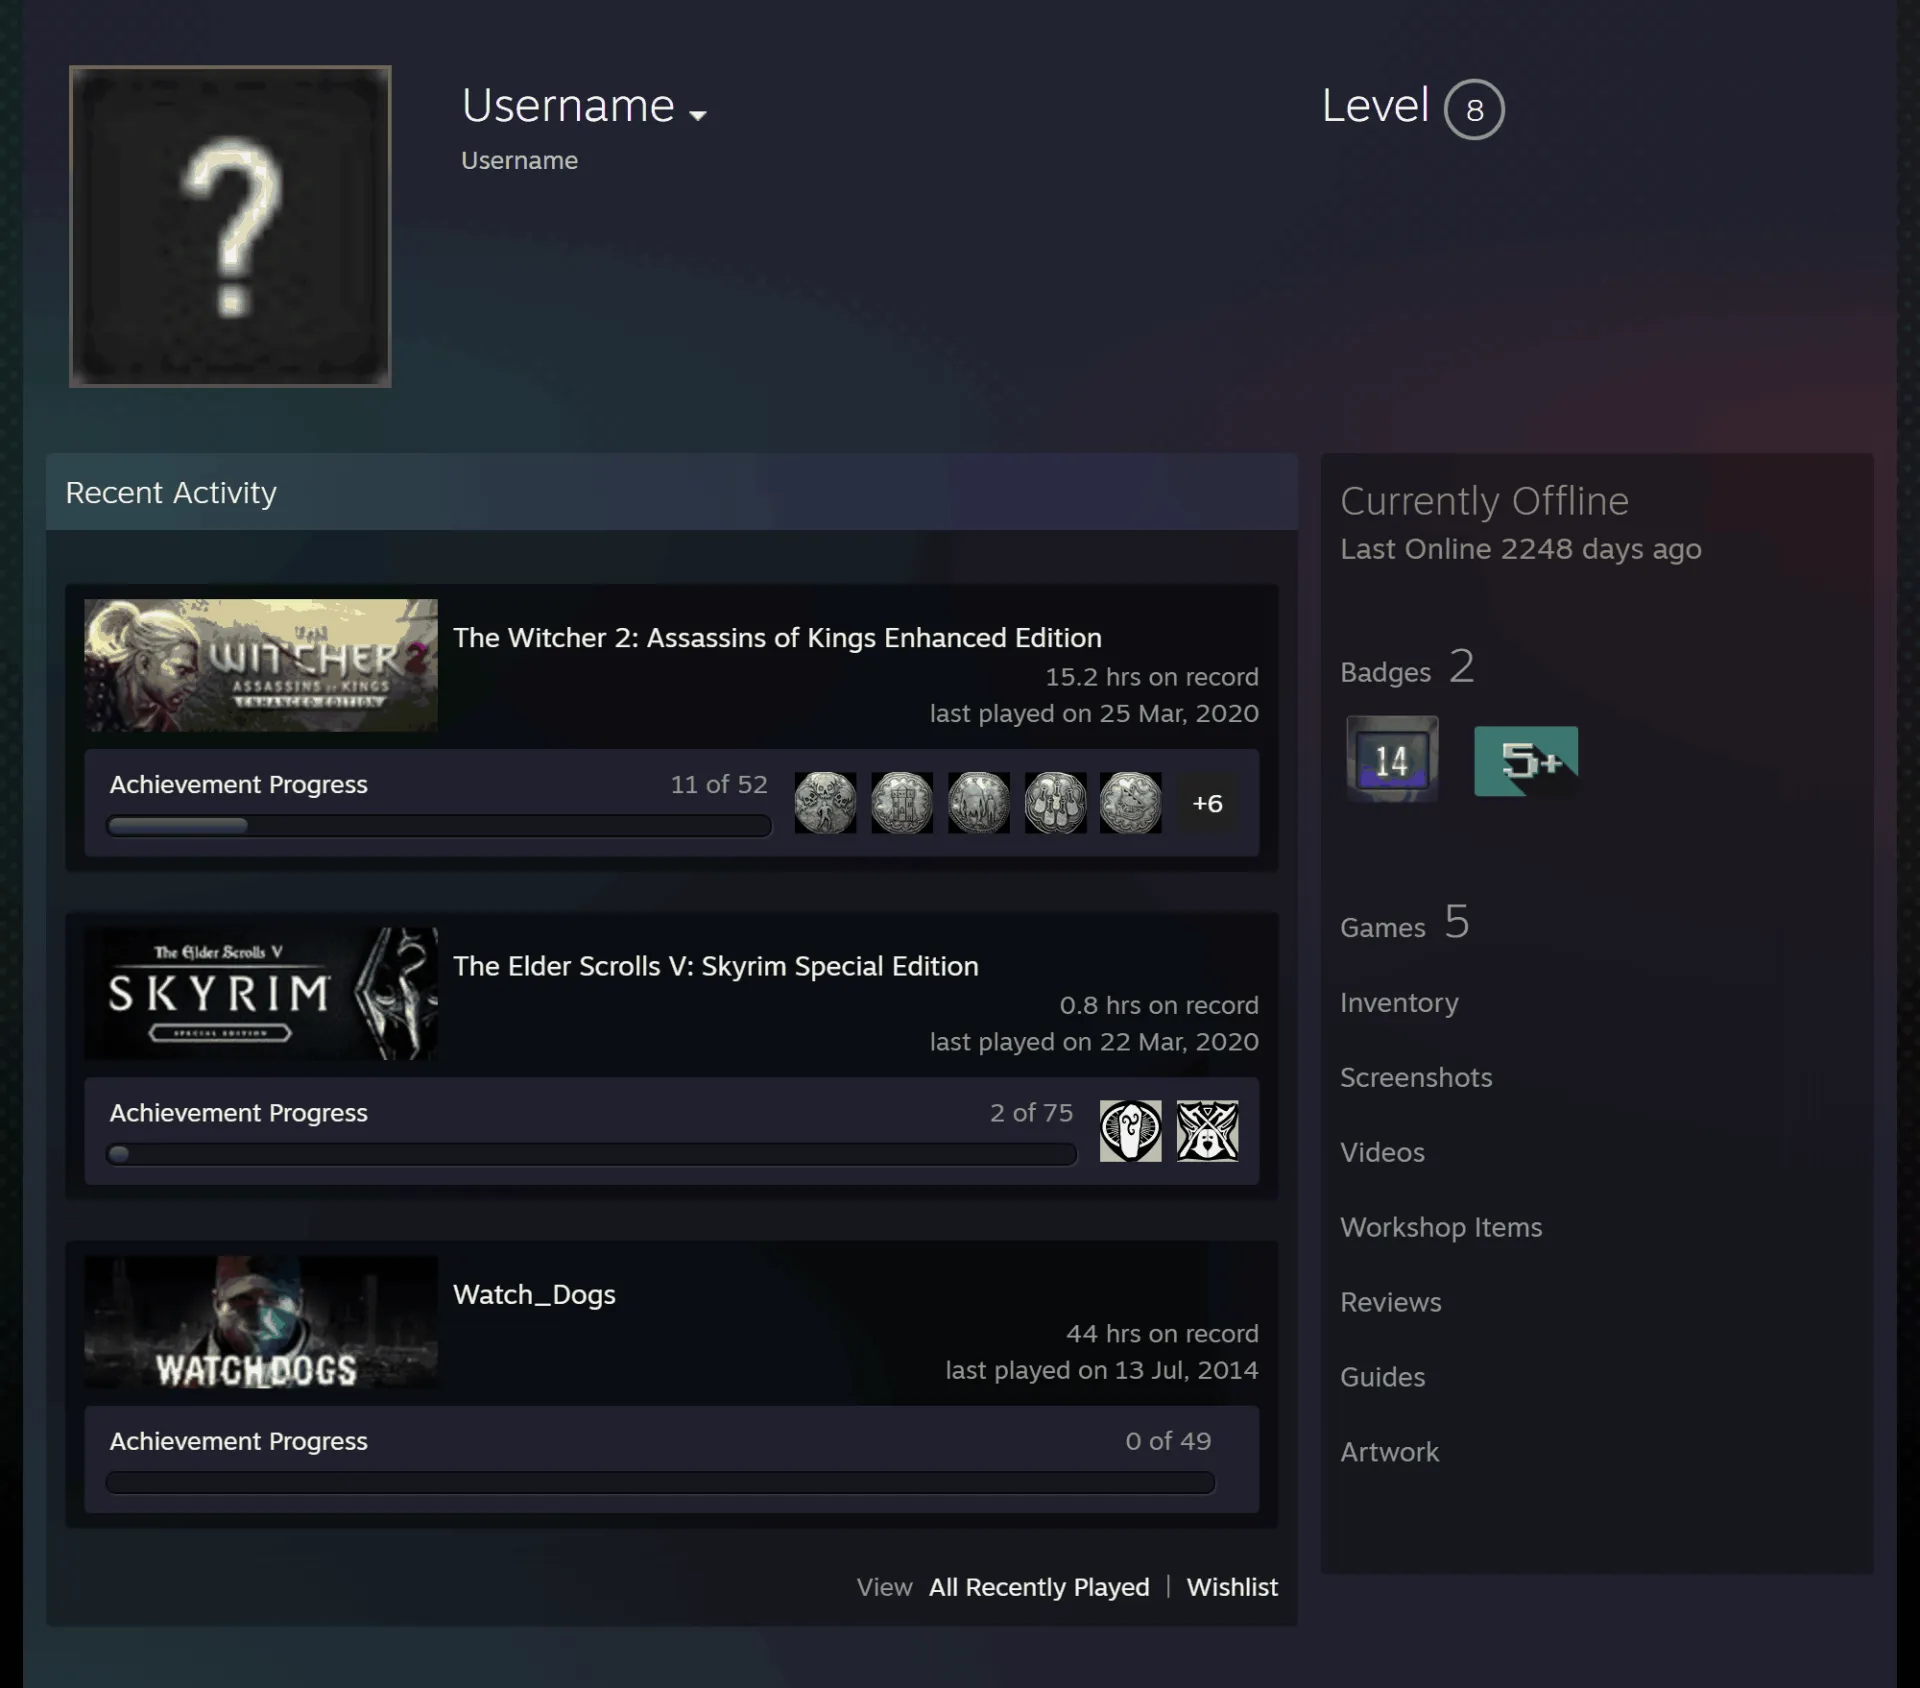
Task: Open the 14 years of service badge
Action: 1392,759
